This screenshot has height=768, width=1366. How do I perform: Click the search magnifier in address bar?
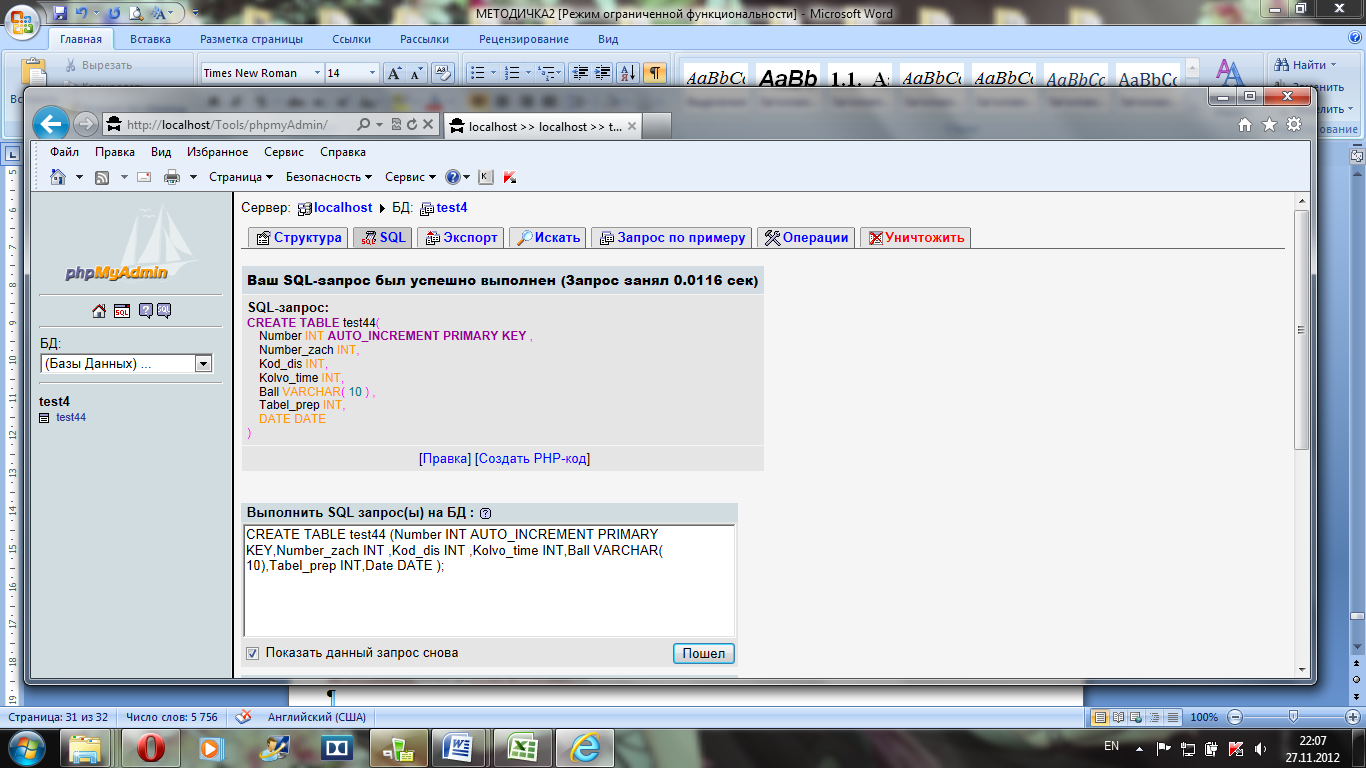364,125
